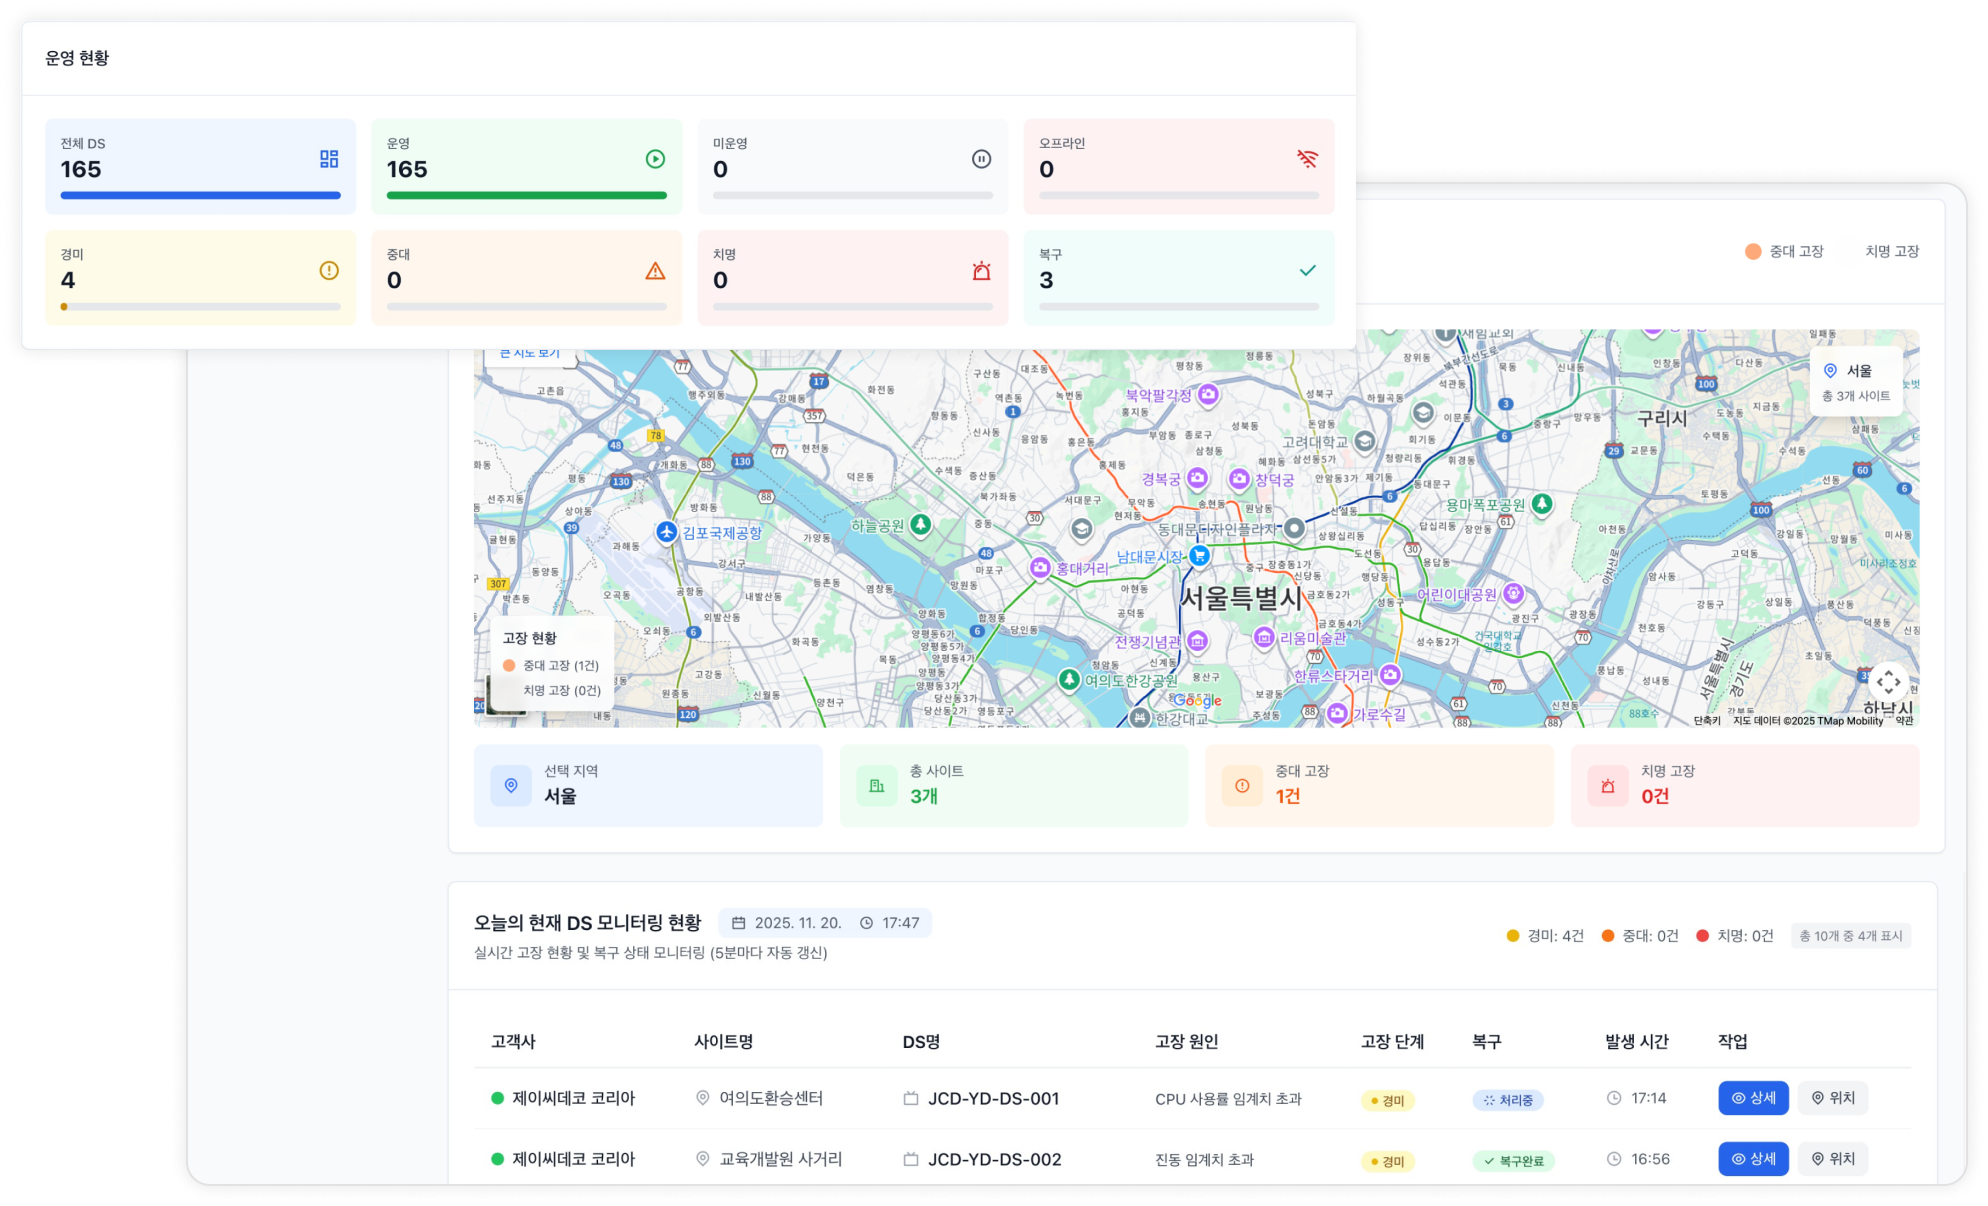The width and height of the screenshot is (1988, 1206).
Task: Click the map fullscreen expand icon
Action: click(1887, 682)
